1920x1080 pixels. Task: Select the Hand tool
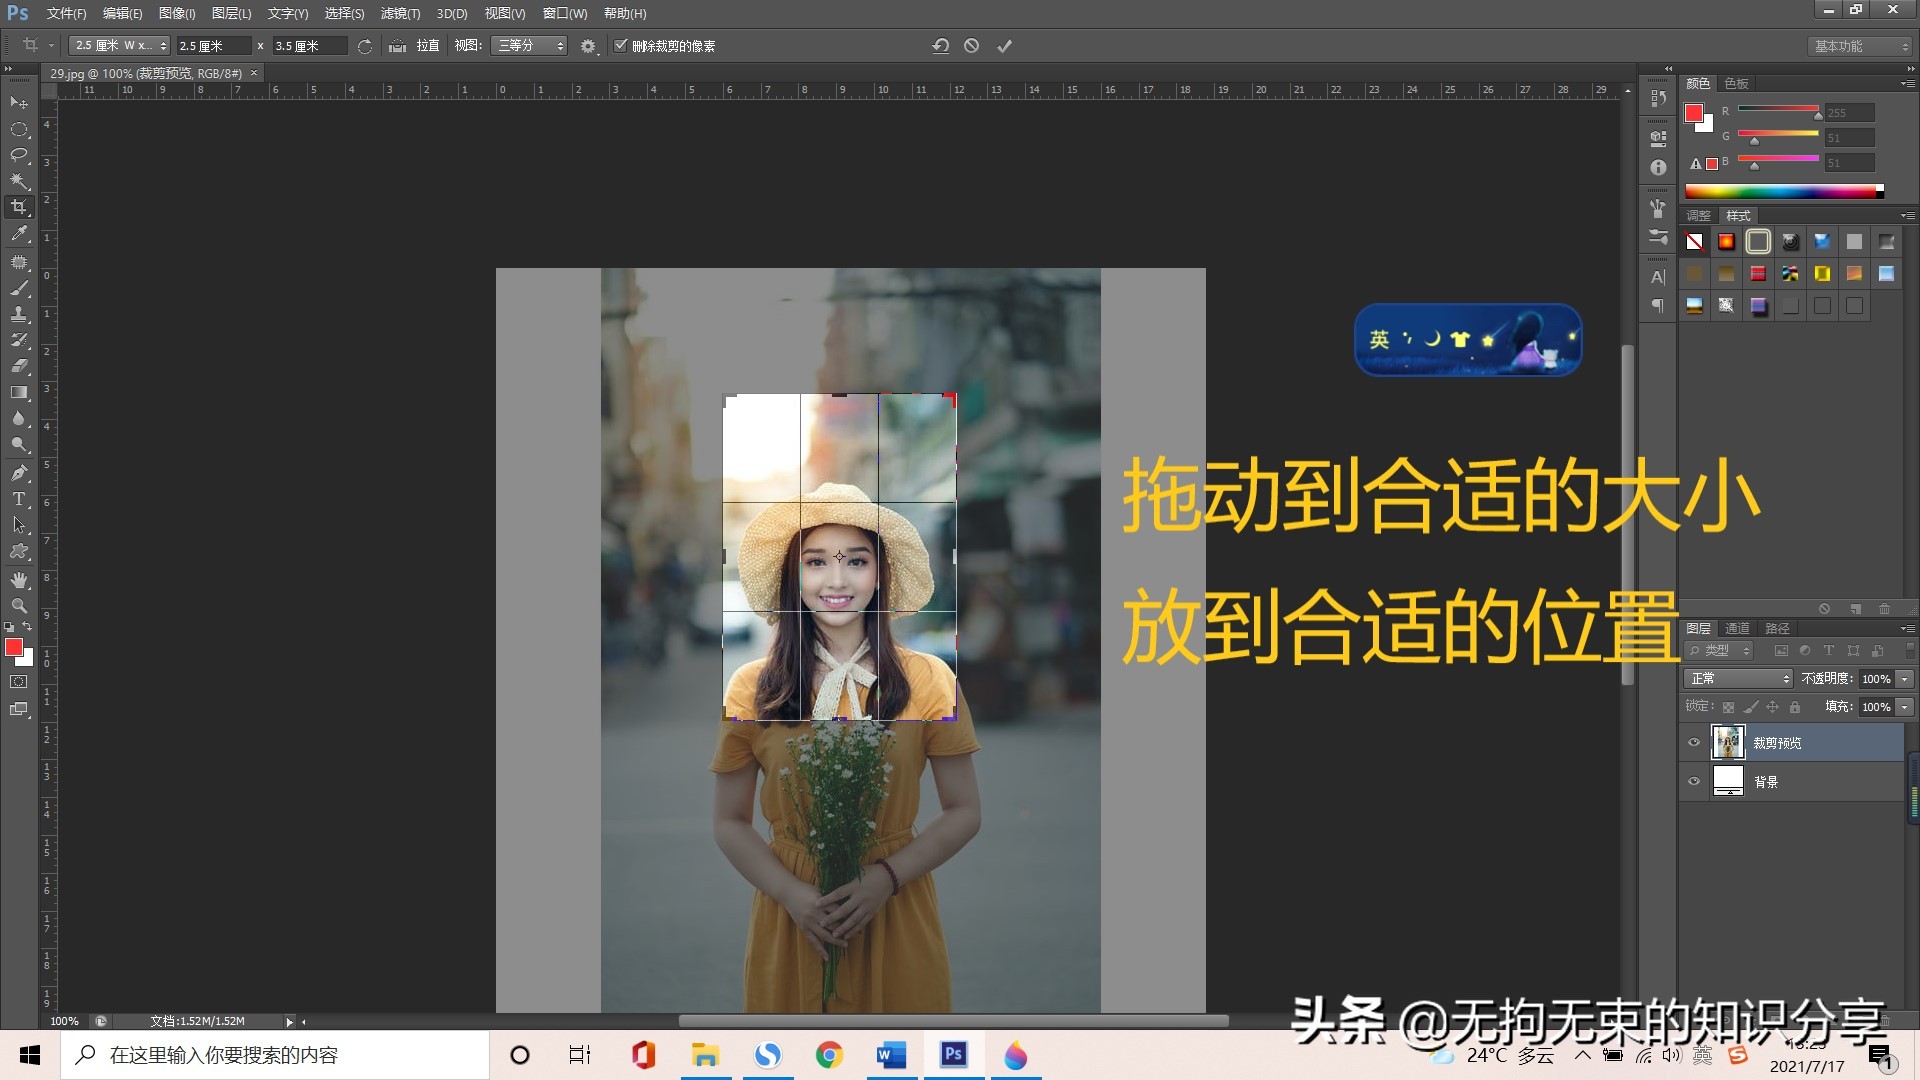click(x=18, y=580)
